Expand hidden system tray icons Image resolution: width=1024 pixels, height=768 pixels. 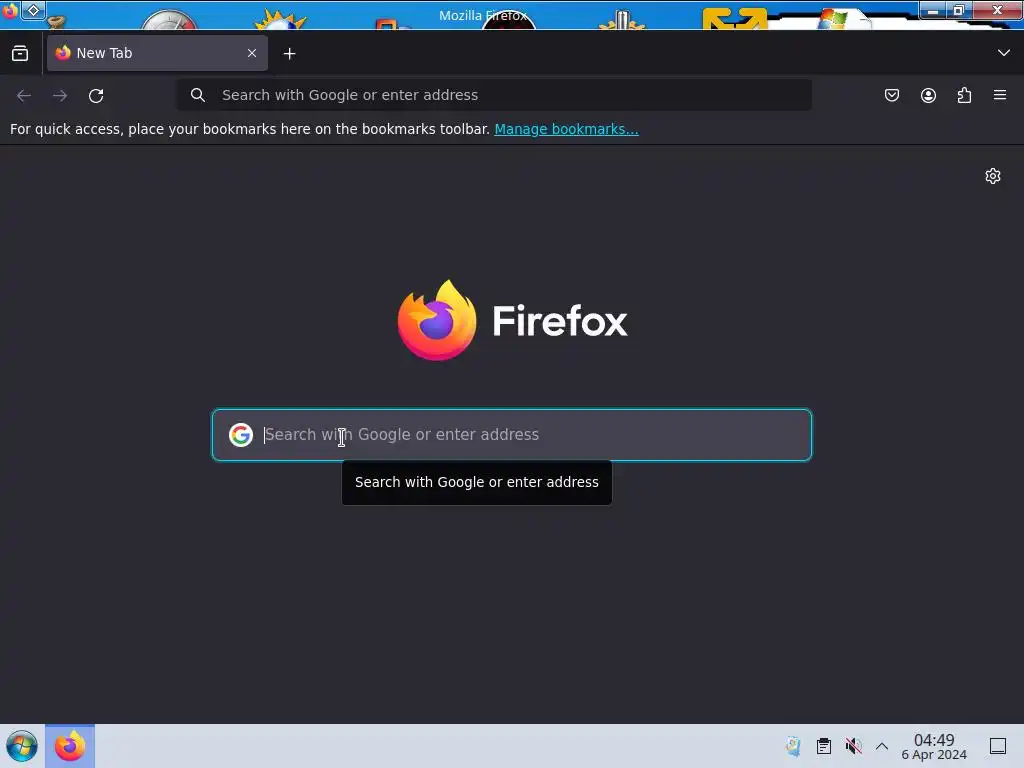click(882, 746)
